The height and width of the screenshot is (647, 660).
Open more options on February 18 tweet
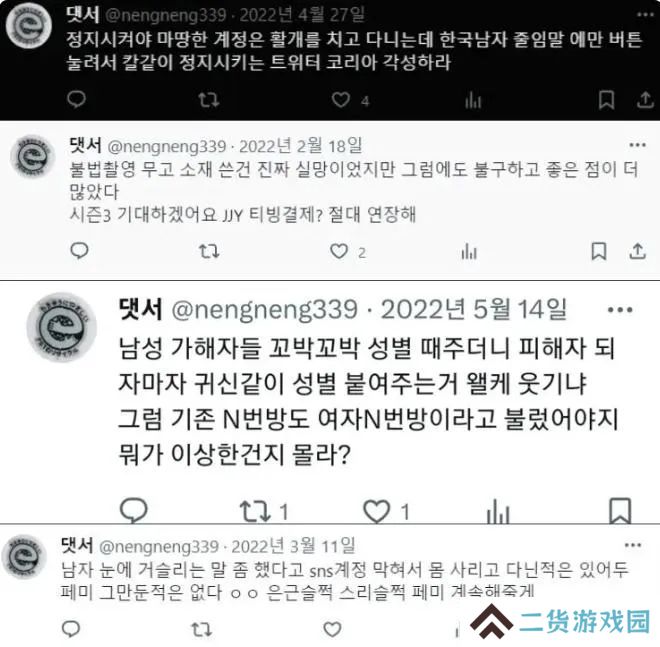tap(637, 145)
